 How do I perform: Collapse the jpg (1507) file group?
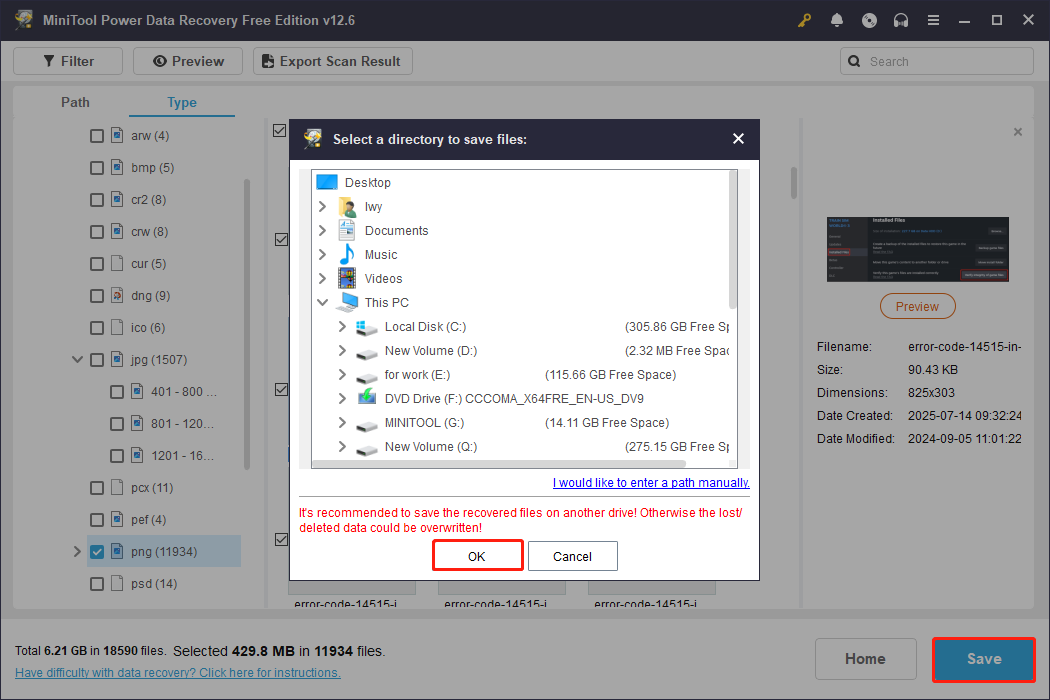click(77, 359)
